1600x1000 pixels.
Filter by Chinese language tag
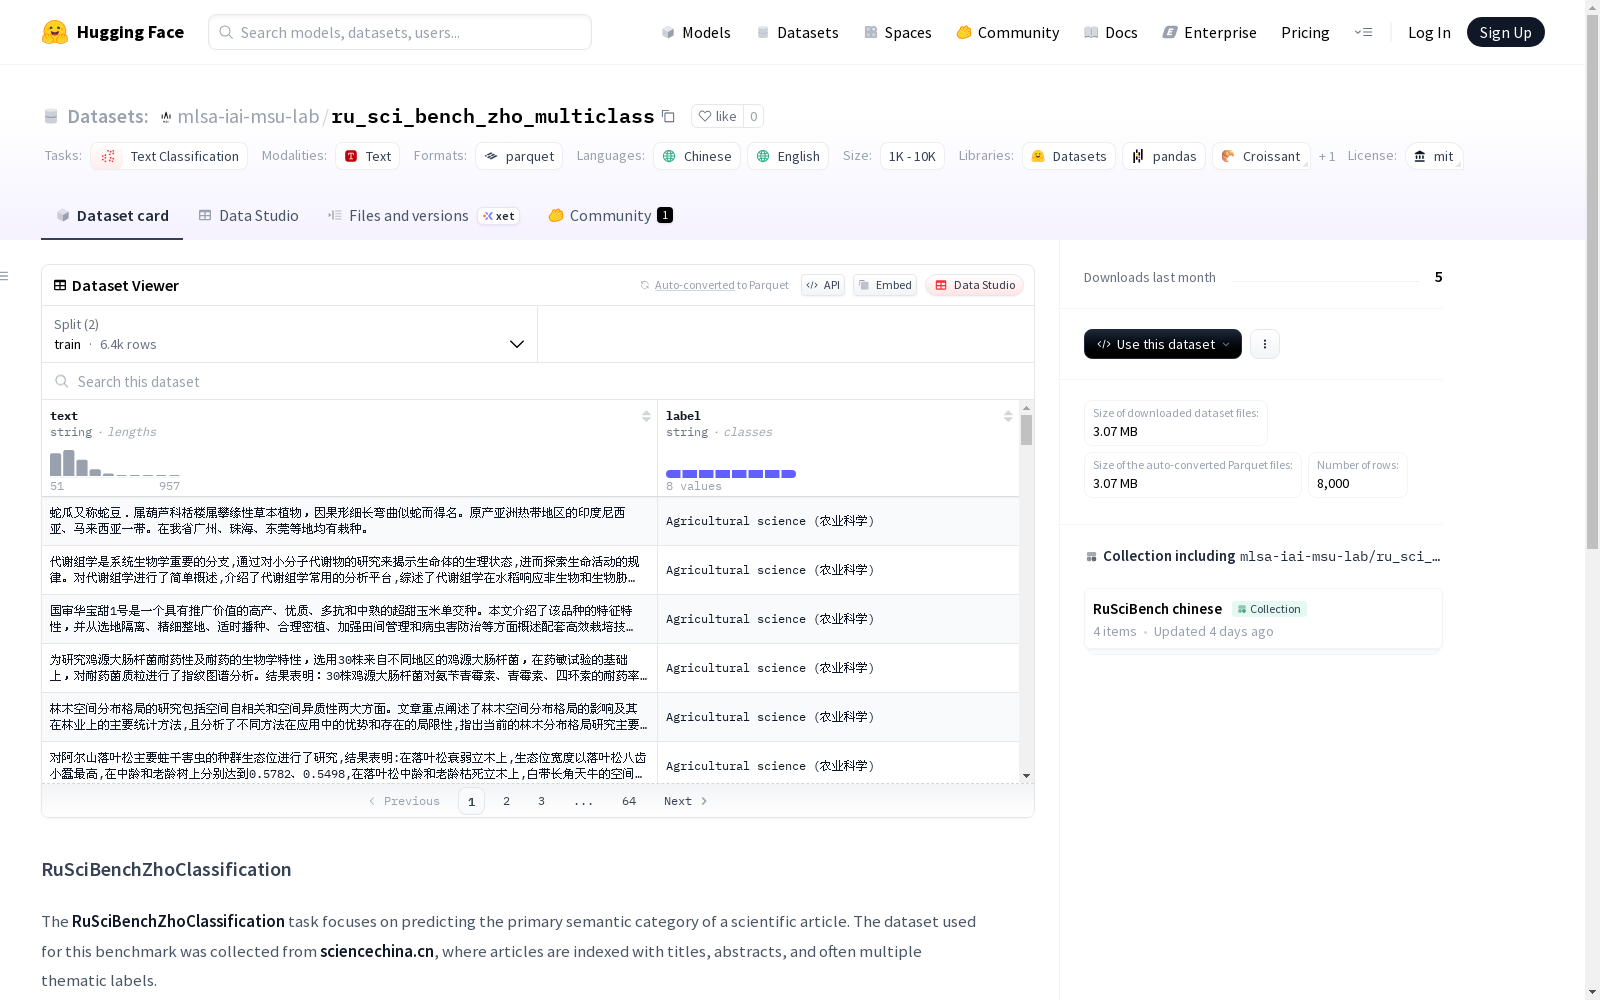[697, 156]
